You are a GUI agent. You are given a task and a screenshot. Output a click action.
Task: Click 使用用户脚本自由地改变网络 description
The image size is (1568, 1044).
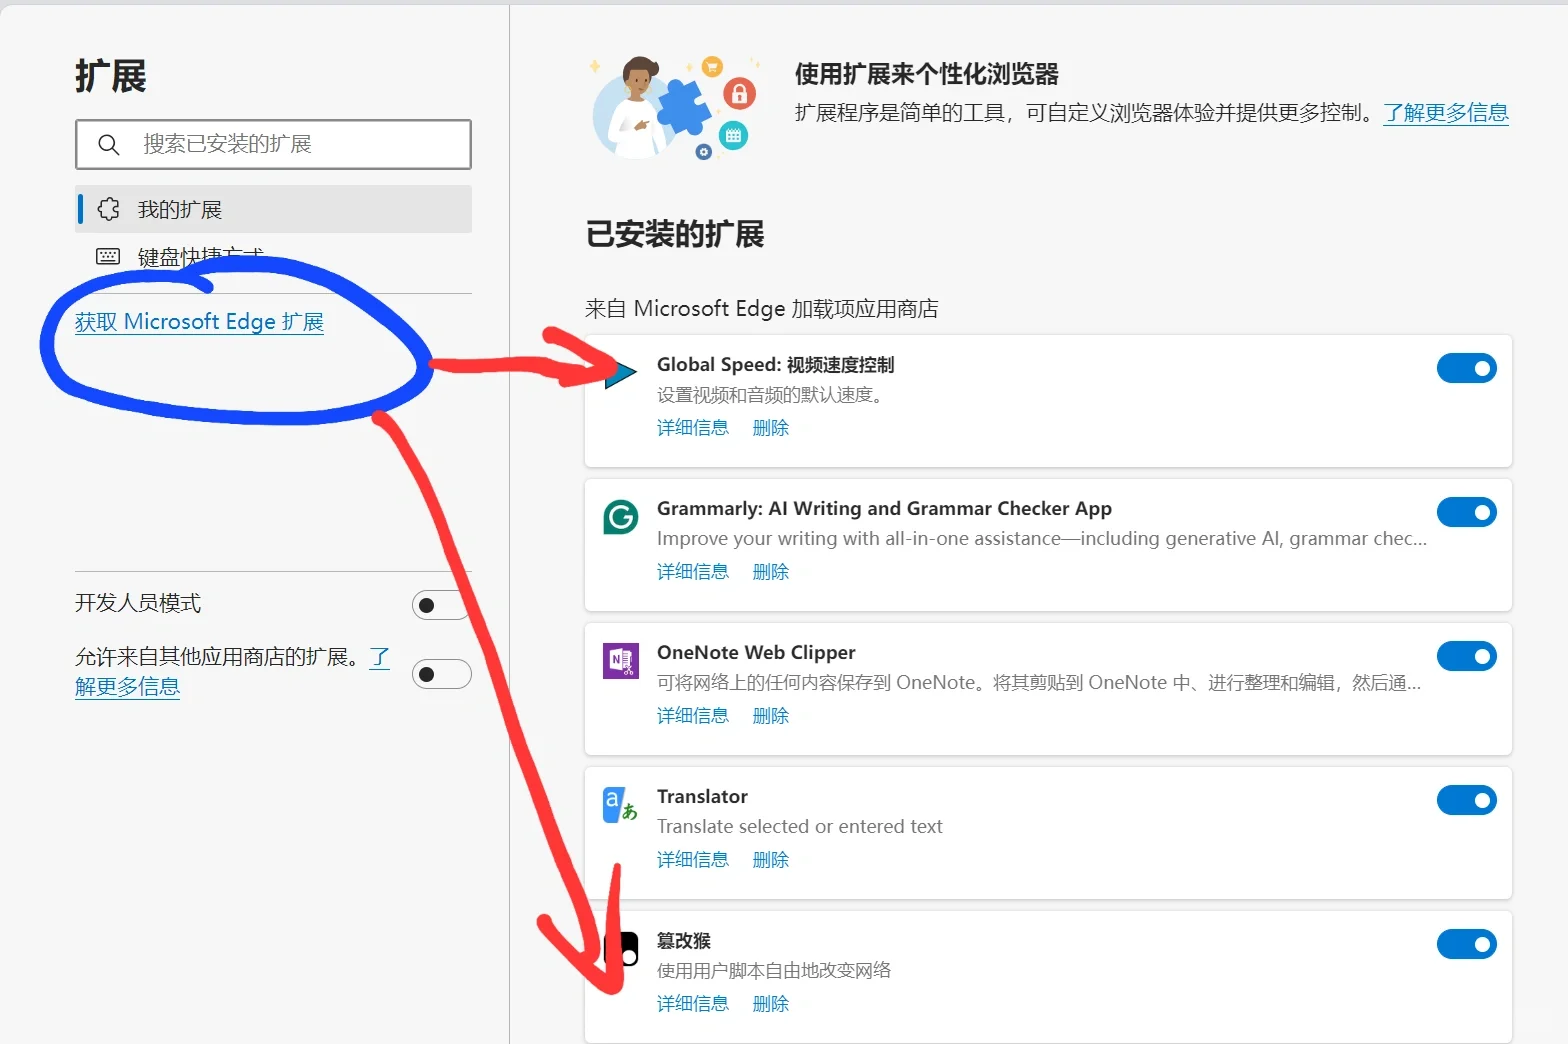coord(774,971)
